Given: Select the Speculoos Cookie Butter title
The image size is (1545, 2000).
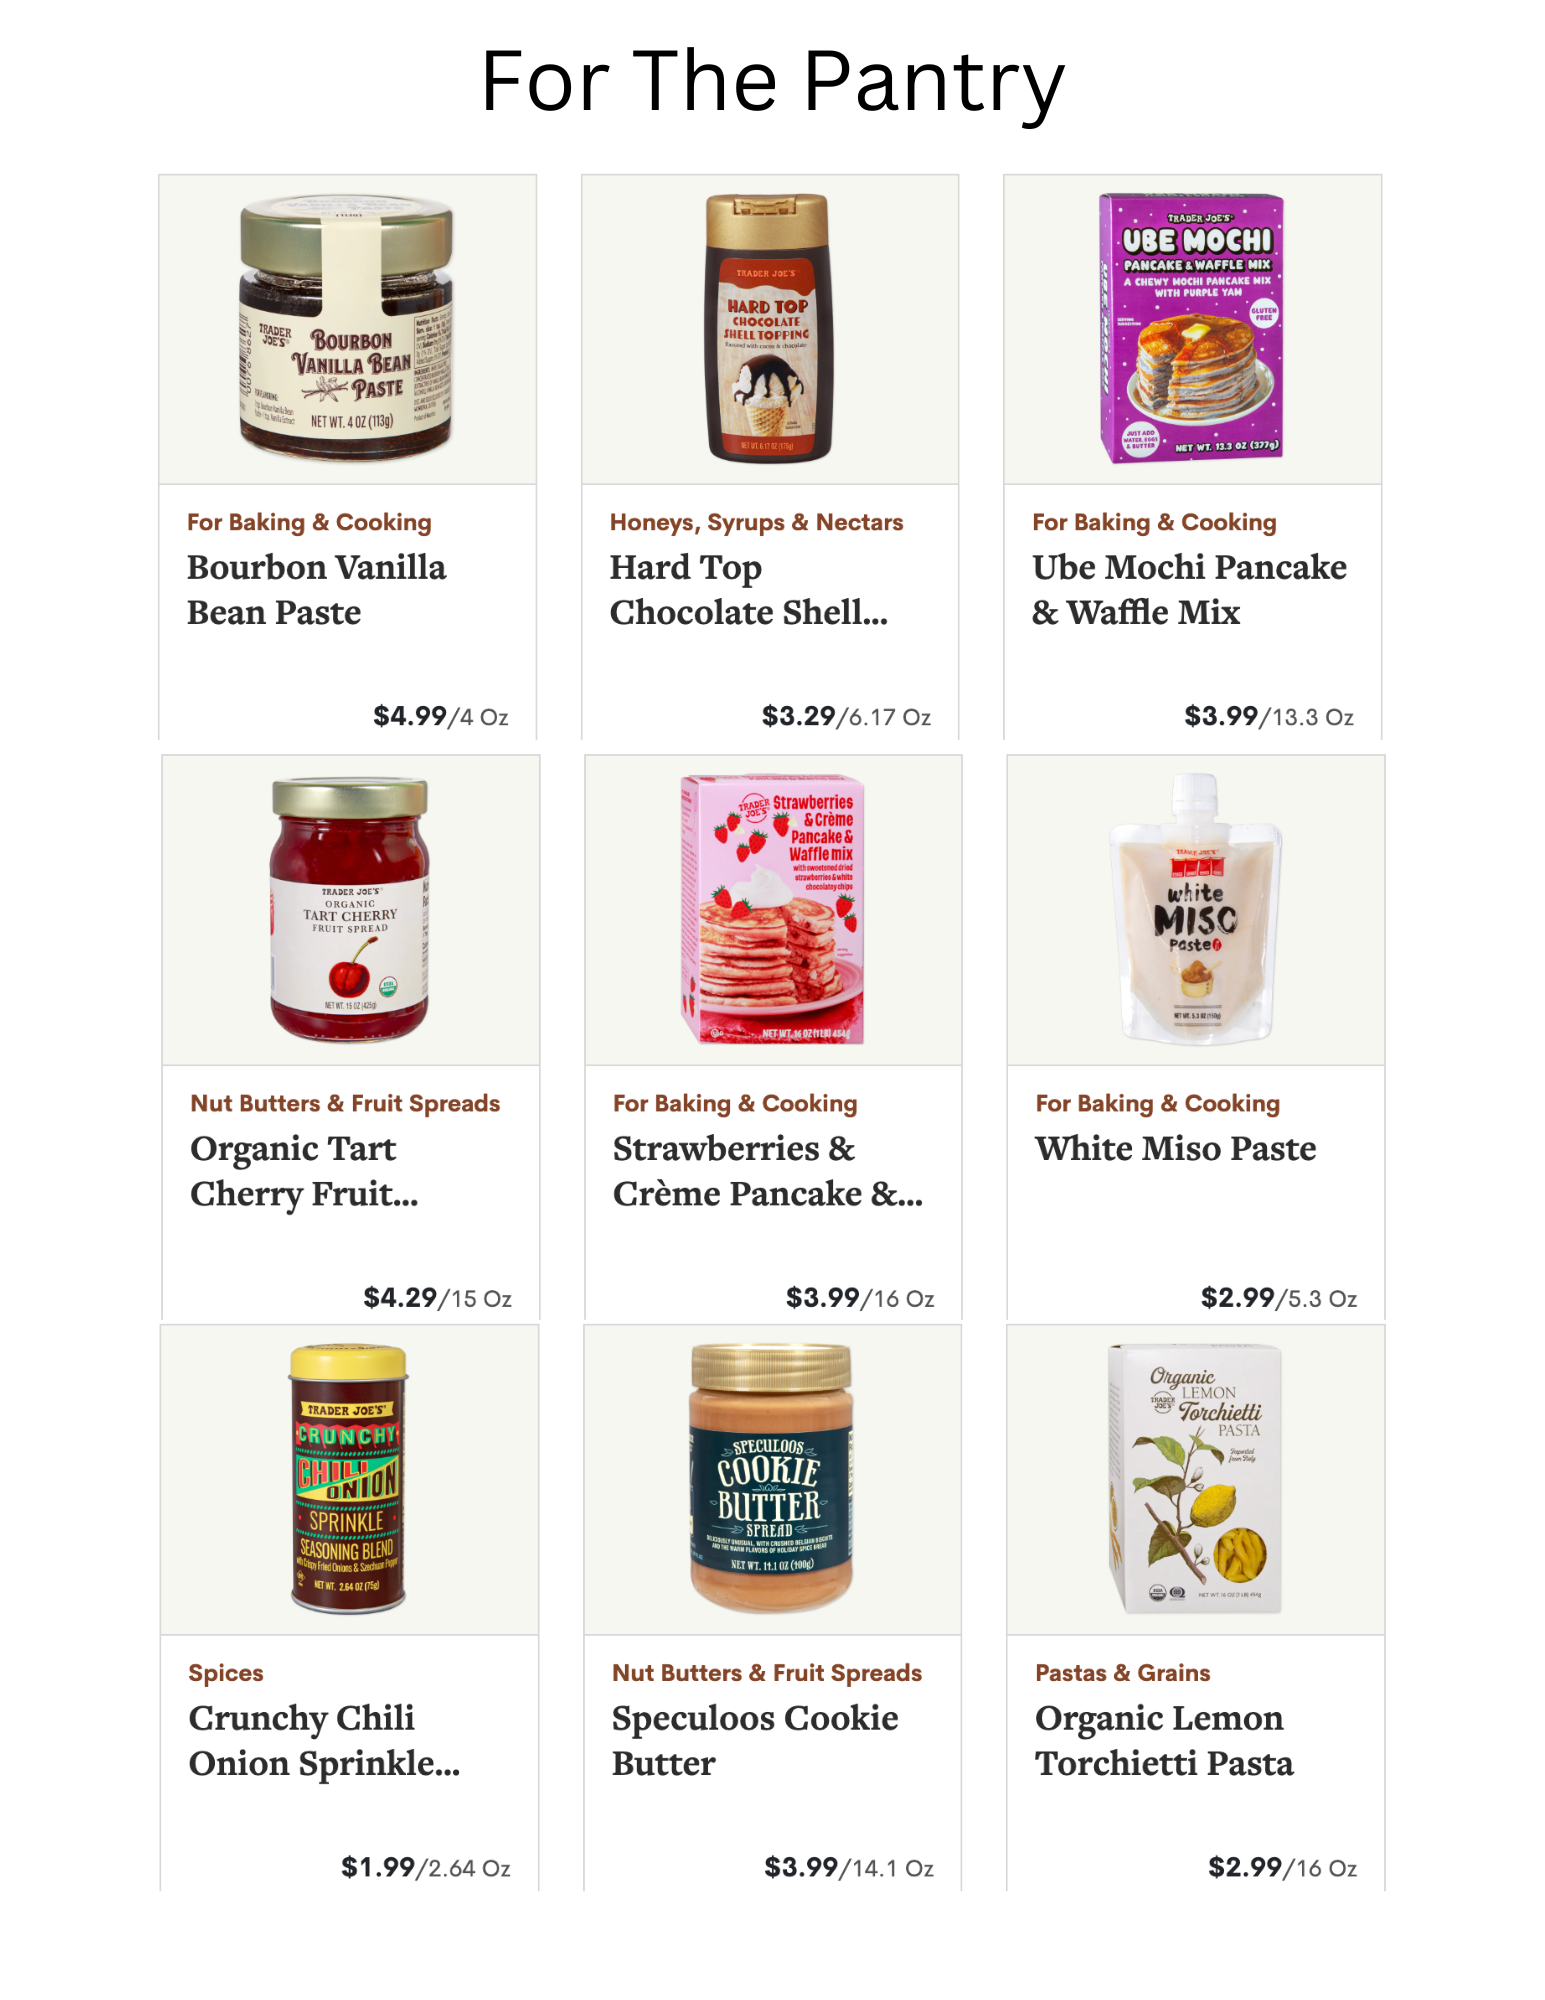Looking at the screenshot, I should click(x=755, y=1740).
